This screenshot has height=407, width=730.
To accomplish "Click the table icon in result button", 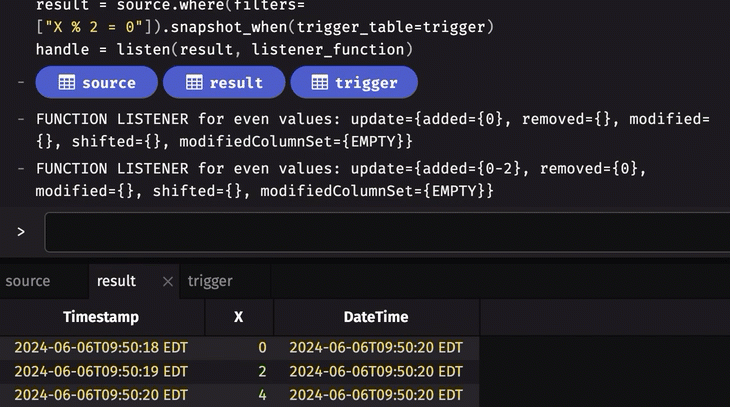I will tap(194, 83).
